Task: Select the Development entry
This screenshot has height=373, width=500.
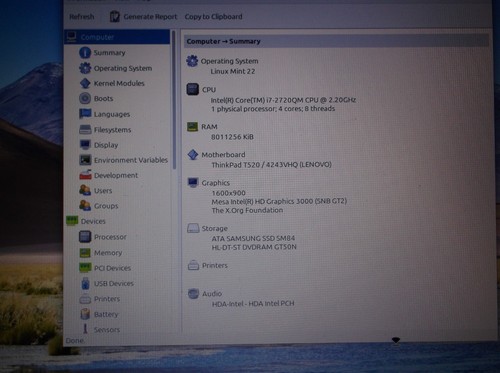Action: pos(116,175)
